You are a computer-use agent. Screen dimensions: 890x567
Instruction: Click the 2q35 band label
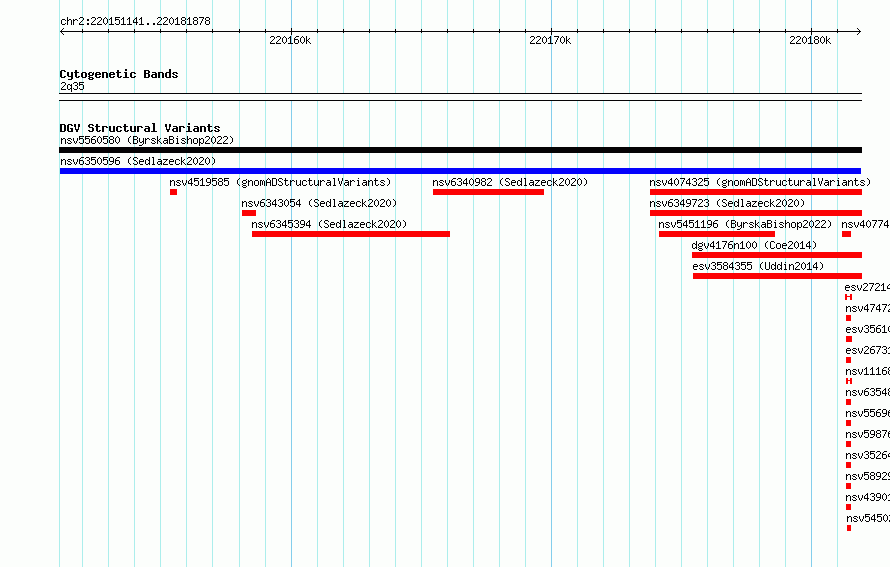pos(72,86)
